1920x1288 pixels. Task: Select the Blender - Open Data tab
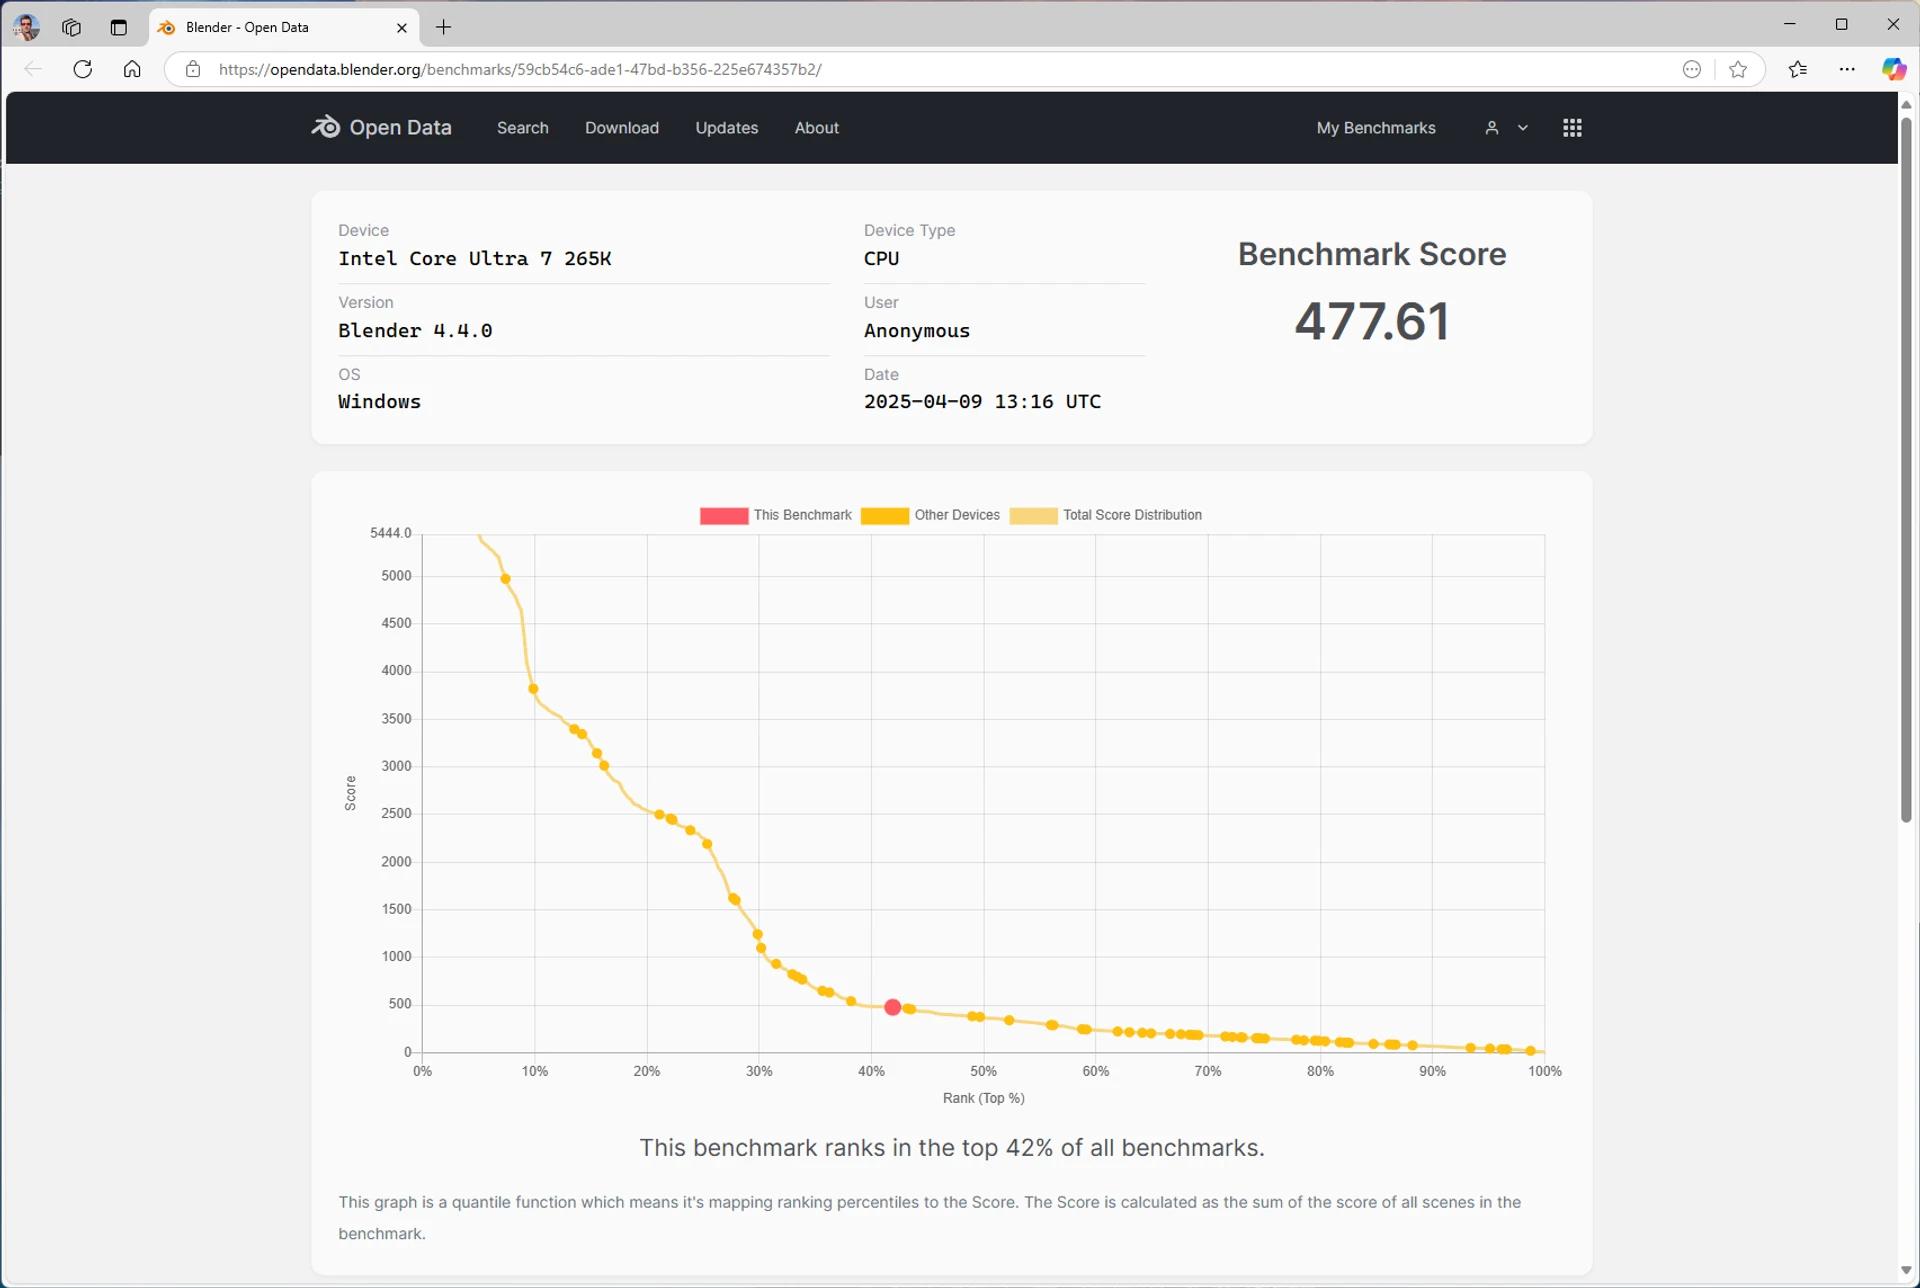(x=284, y=27)
